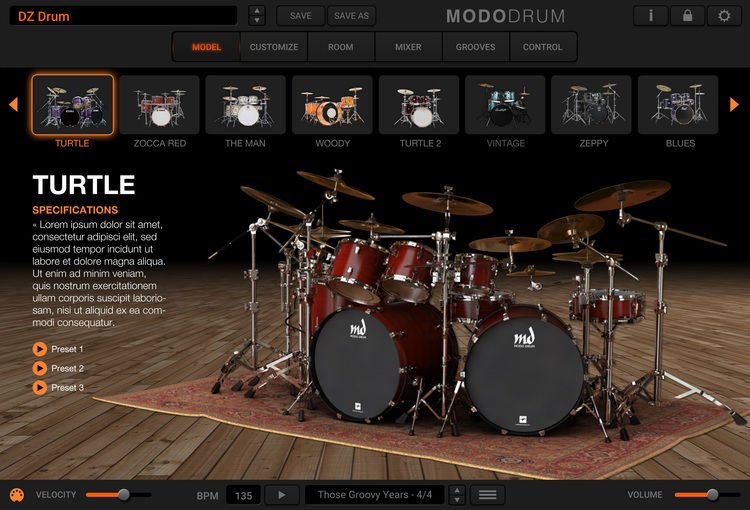Screen dimensions: 750x510
Task: Select the next groove with the down arrow
Action: [457, 499]
